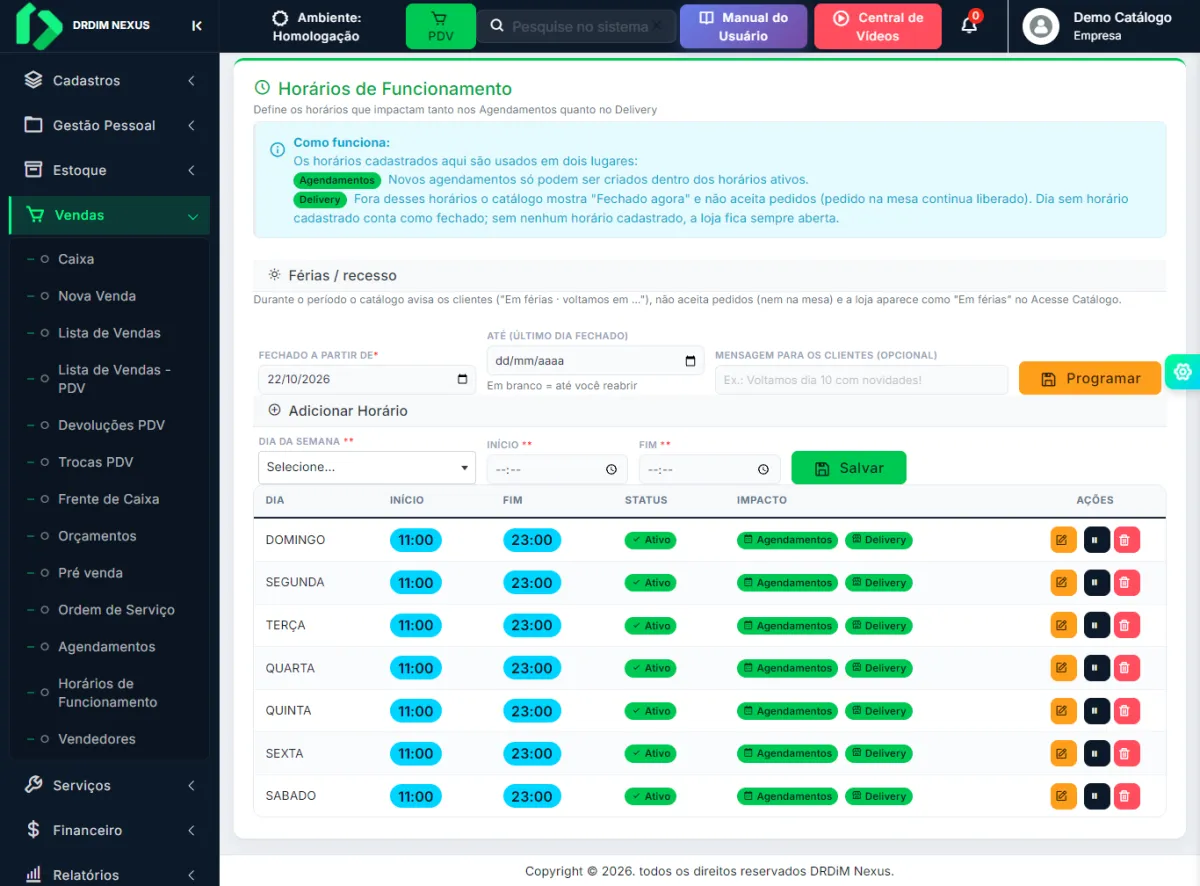Screen dimensions: 1200x886
Task: Open the clock picker in Início field
Action: pyautogui.click(x=612, y=470)
